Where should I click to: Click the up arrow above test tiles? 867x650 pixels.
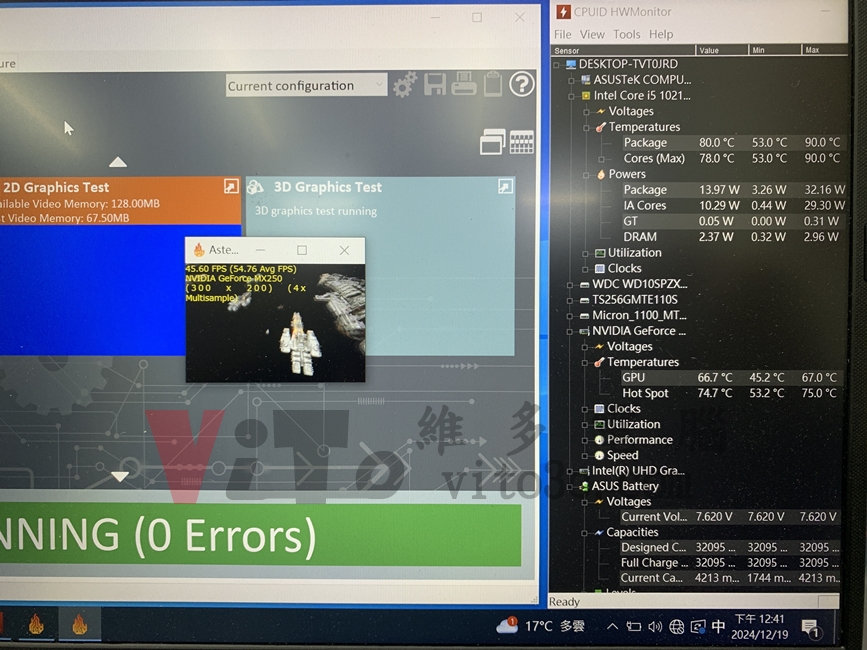pyautogui.click(x=118, y=162)
